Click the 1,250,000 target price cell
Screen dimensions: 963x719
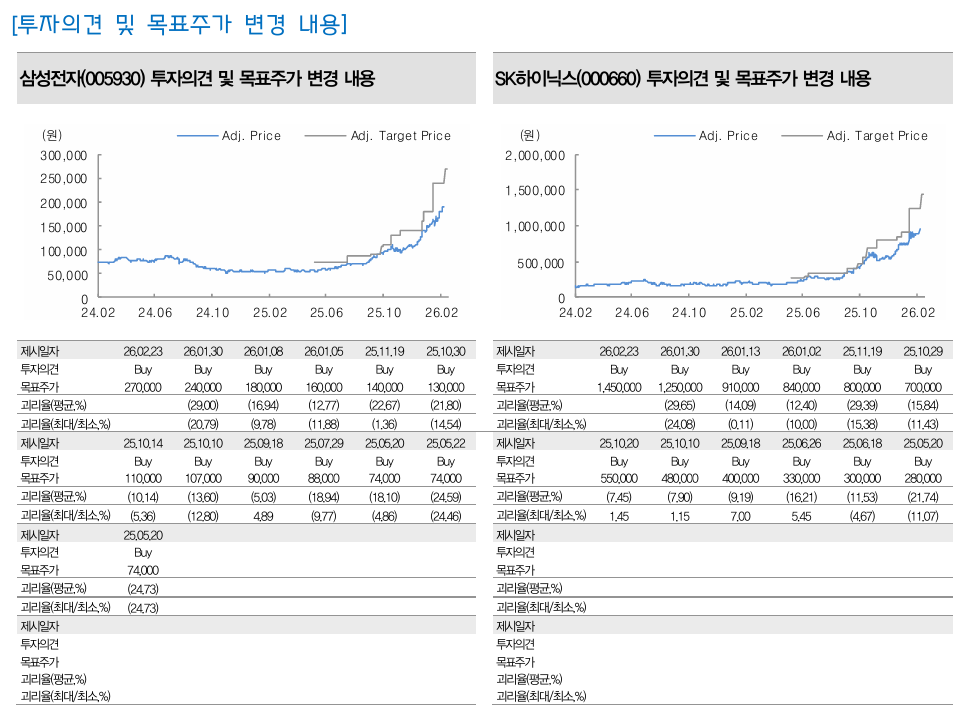point(680,387)
